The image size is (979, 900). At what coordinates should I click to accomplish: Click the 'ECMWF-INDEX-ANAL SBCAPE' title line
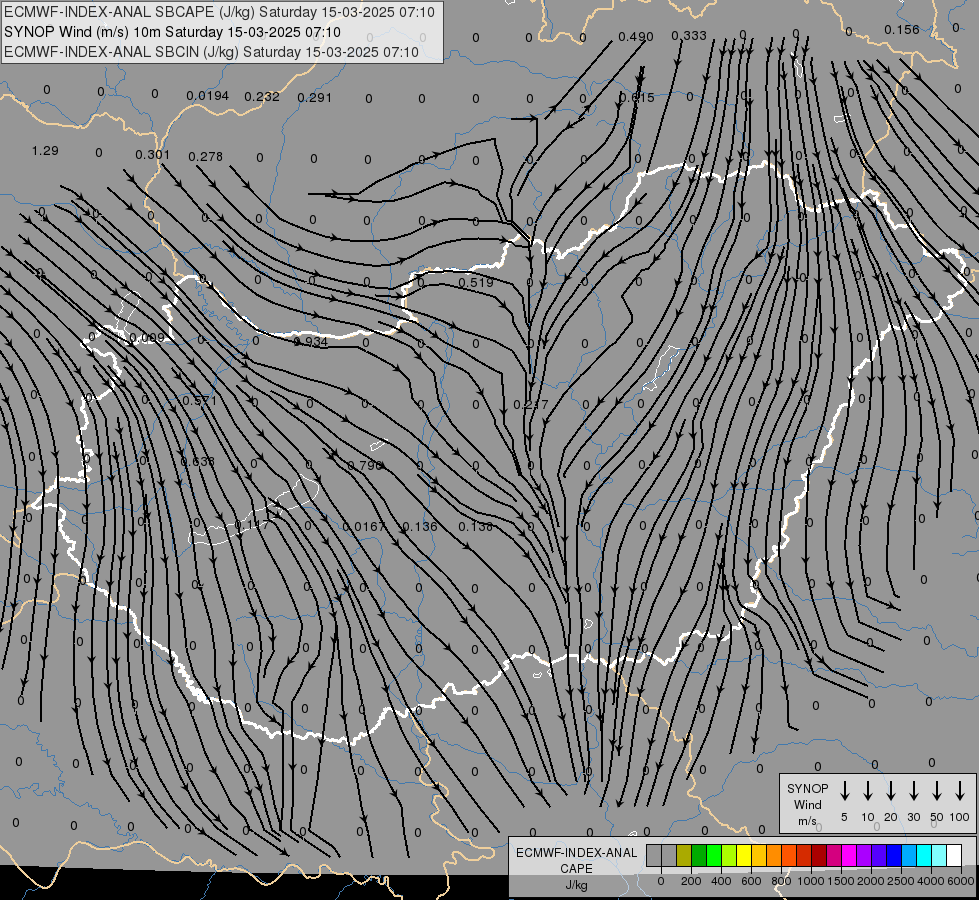[x=219, y=12]
